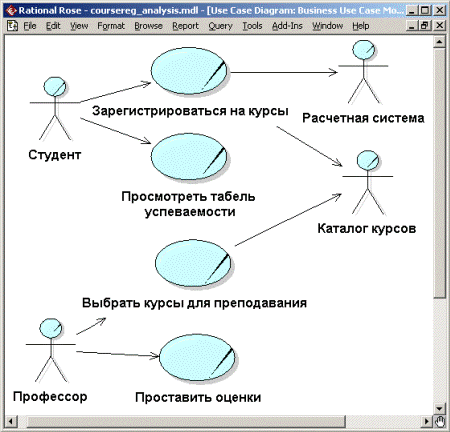Click the hand pan icon in corner
Screen dimensions: 450x432
coord(440,421)
